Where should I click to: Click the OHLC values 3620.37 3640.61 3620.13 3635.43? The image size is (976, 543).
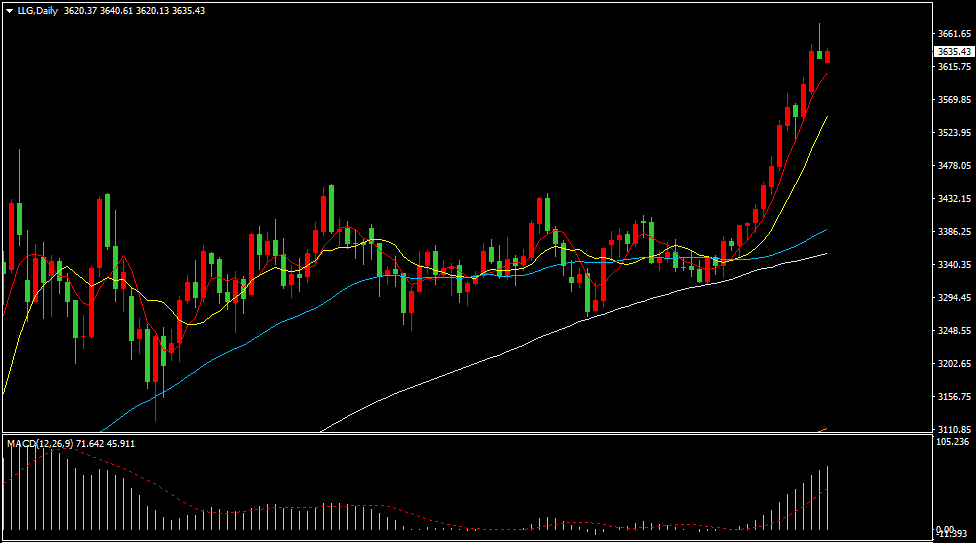coord(134,11)
